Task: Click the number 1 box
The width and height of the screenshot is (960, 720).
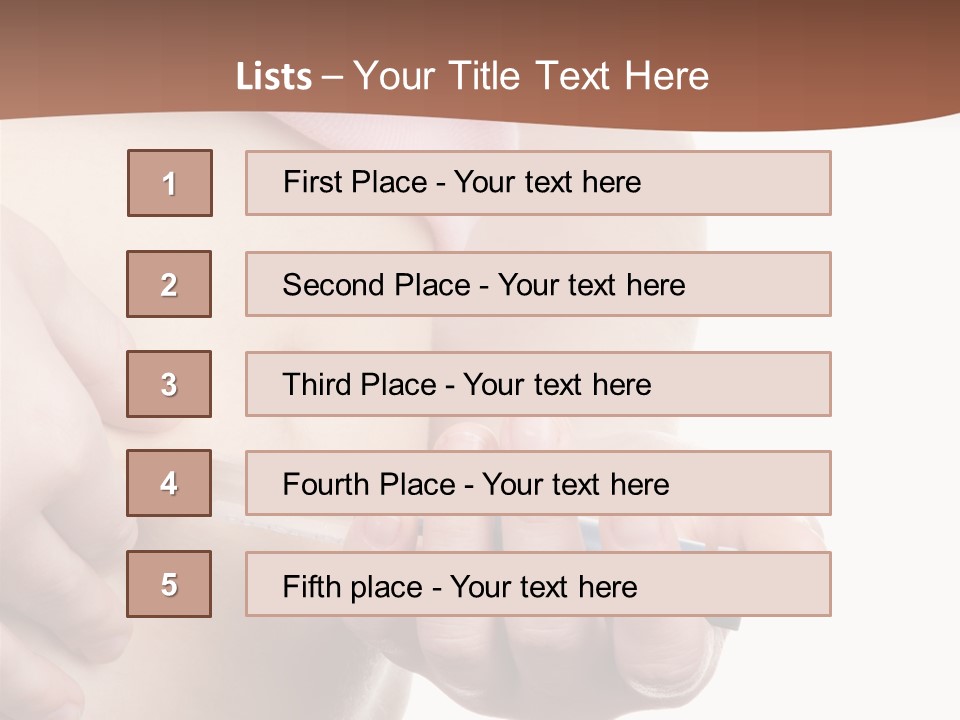Action: click(x=170, y=183)
